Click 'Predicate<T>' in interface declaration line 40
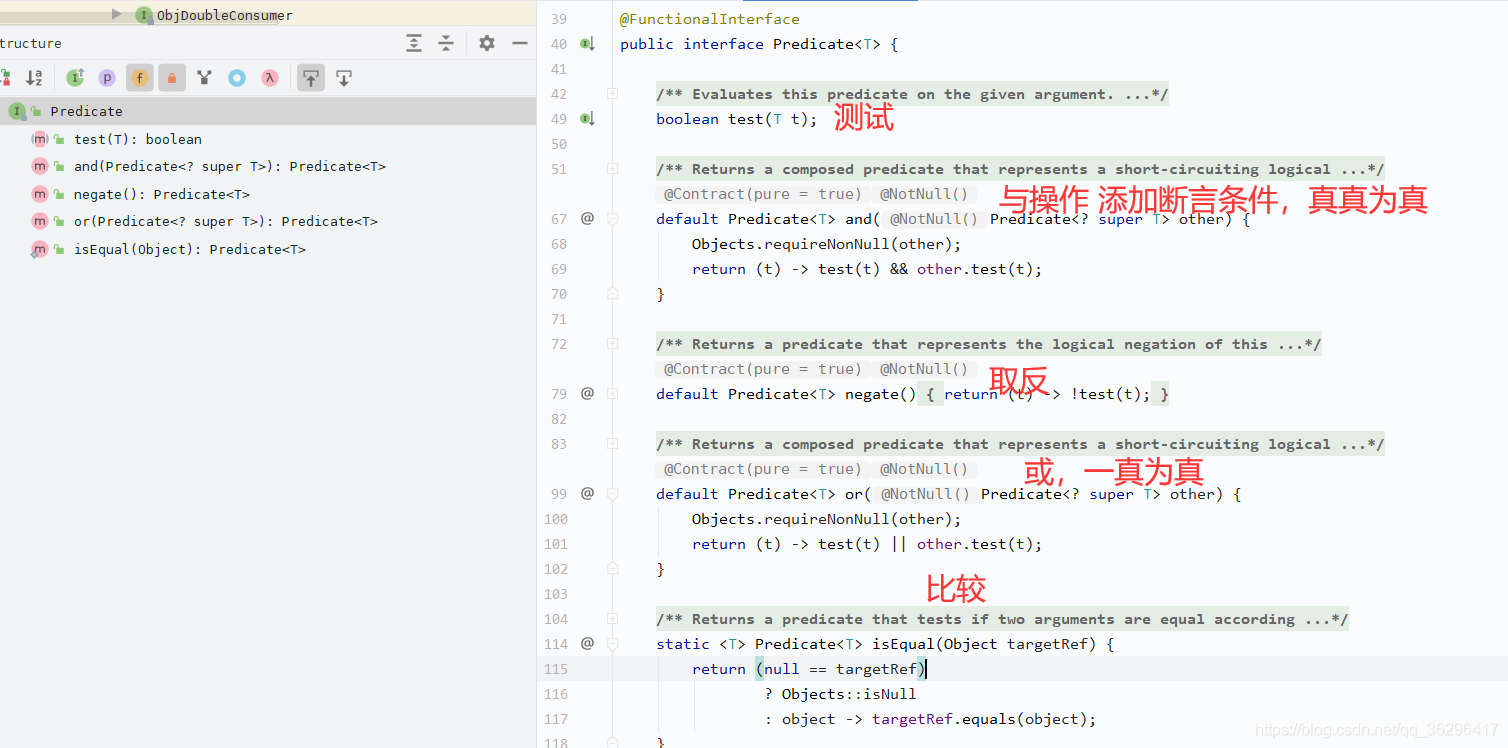 827,44
